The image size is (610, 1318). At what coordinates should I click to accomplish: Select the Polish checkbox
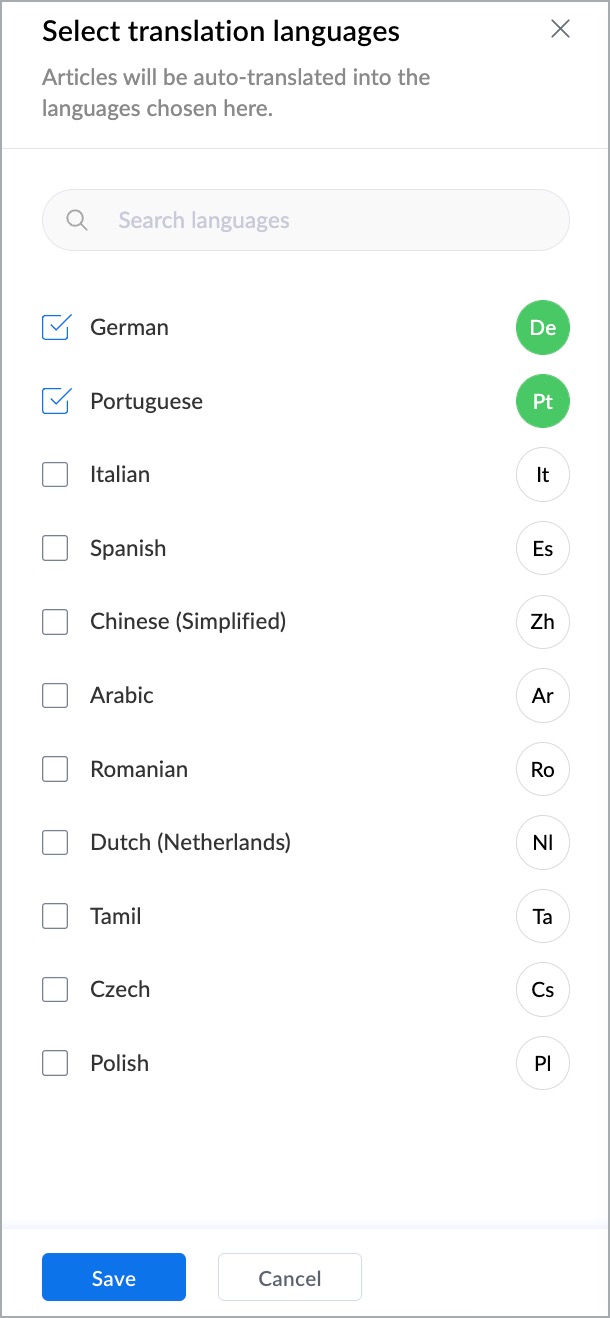click(55, 1062)
